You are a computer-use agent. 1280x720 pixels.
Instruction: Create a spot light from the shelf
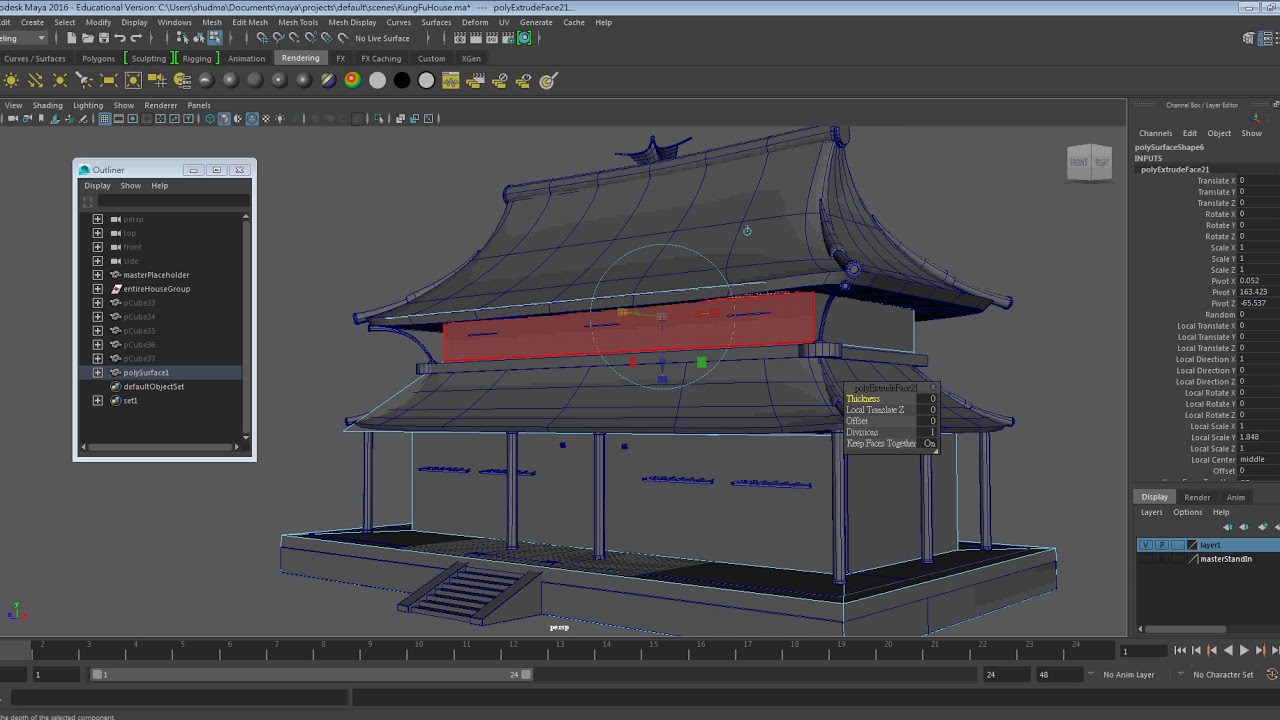click(x=84, y=81)
